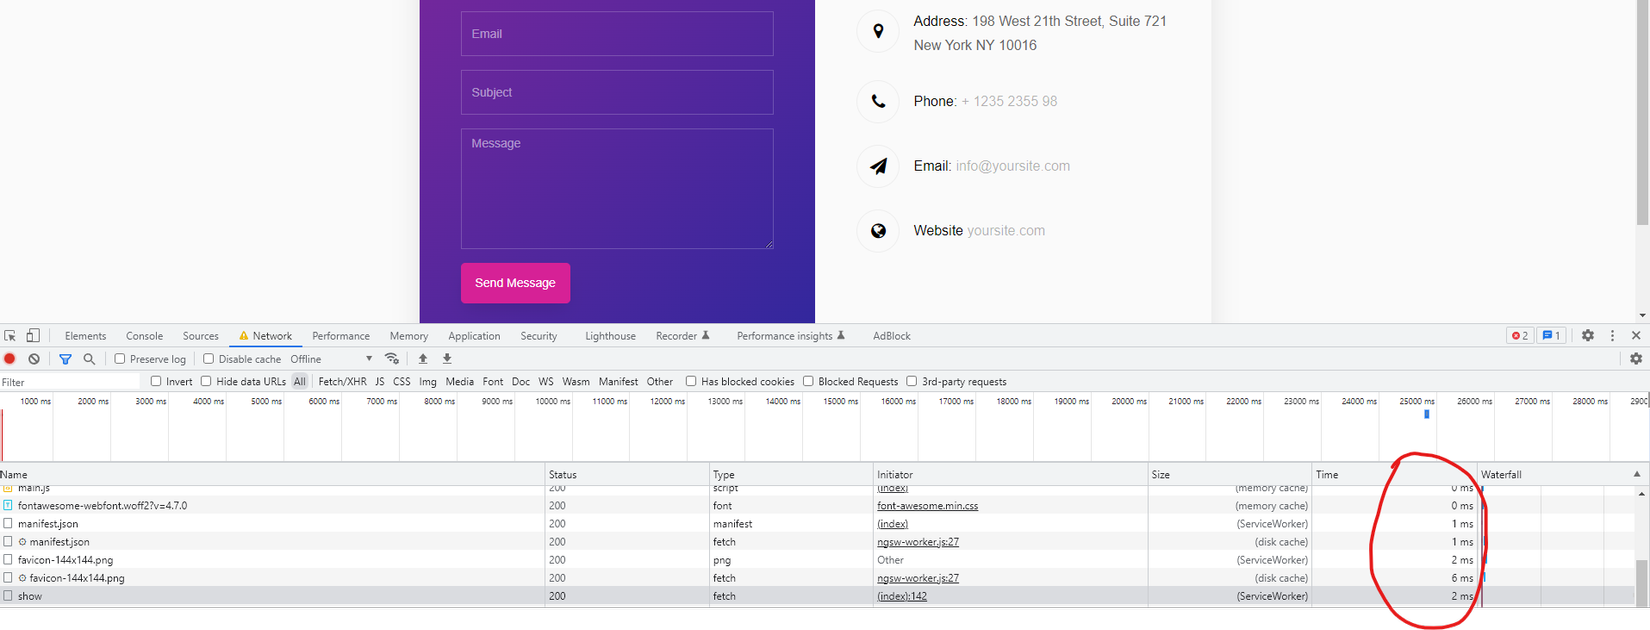The image size is (1650, 630).
Task: Open the Lighthouse tab
Action: (610, 336)
